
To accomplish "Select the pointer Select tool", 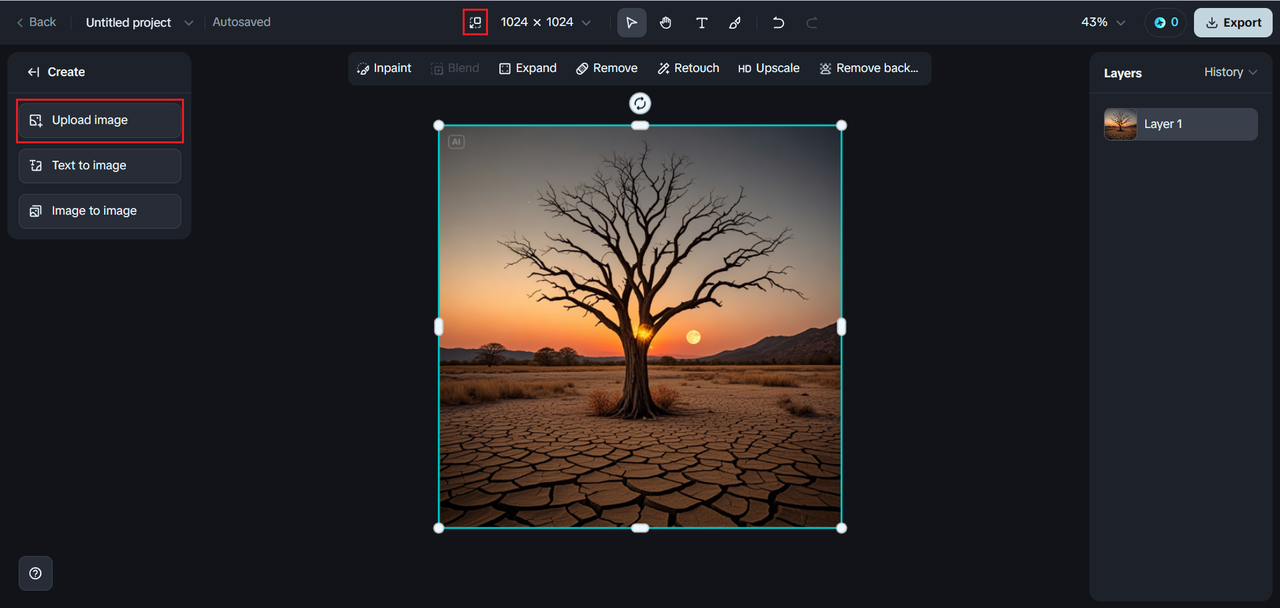I will [632, 22].
